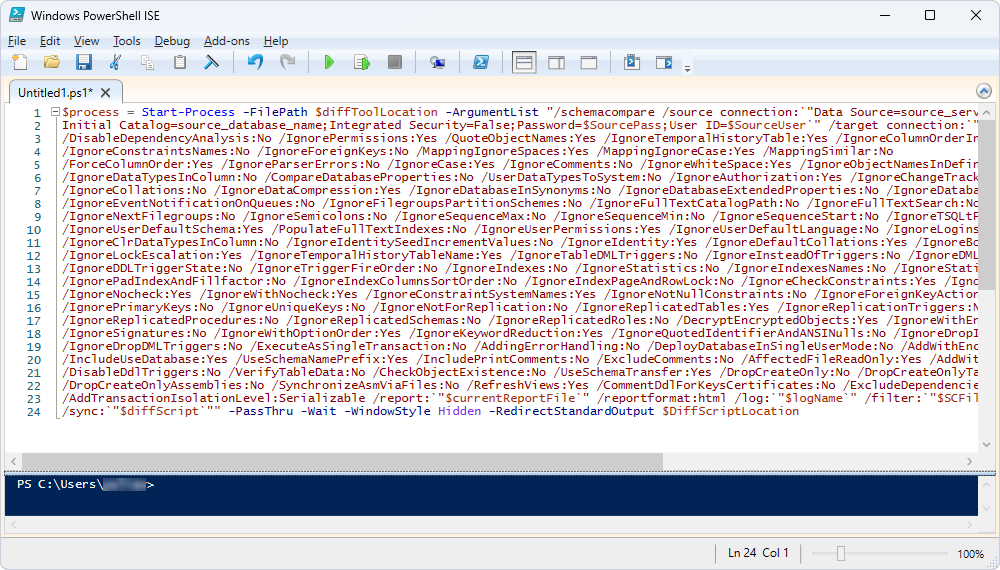This screenshot has height=570, width=1000.
Task: Click the $diffToolLocation variable
Action: coord(376,112)
